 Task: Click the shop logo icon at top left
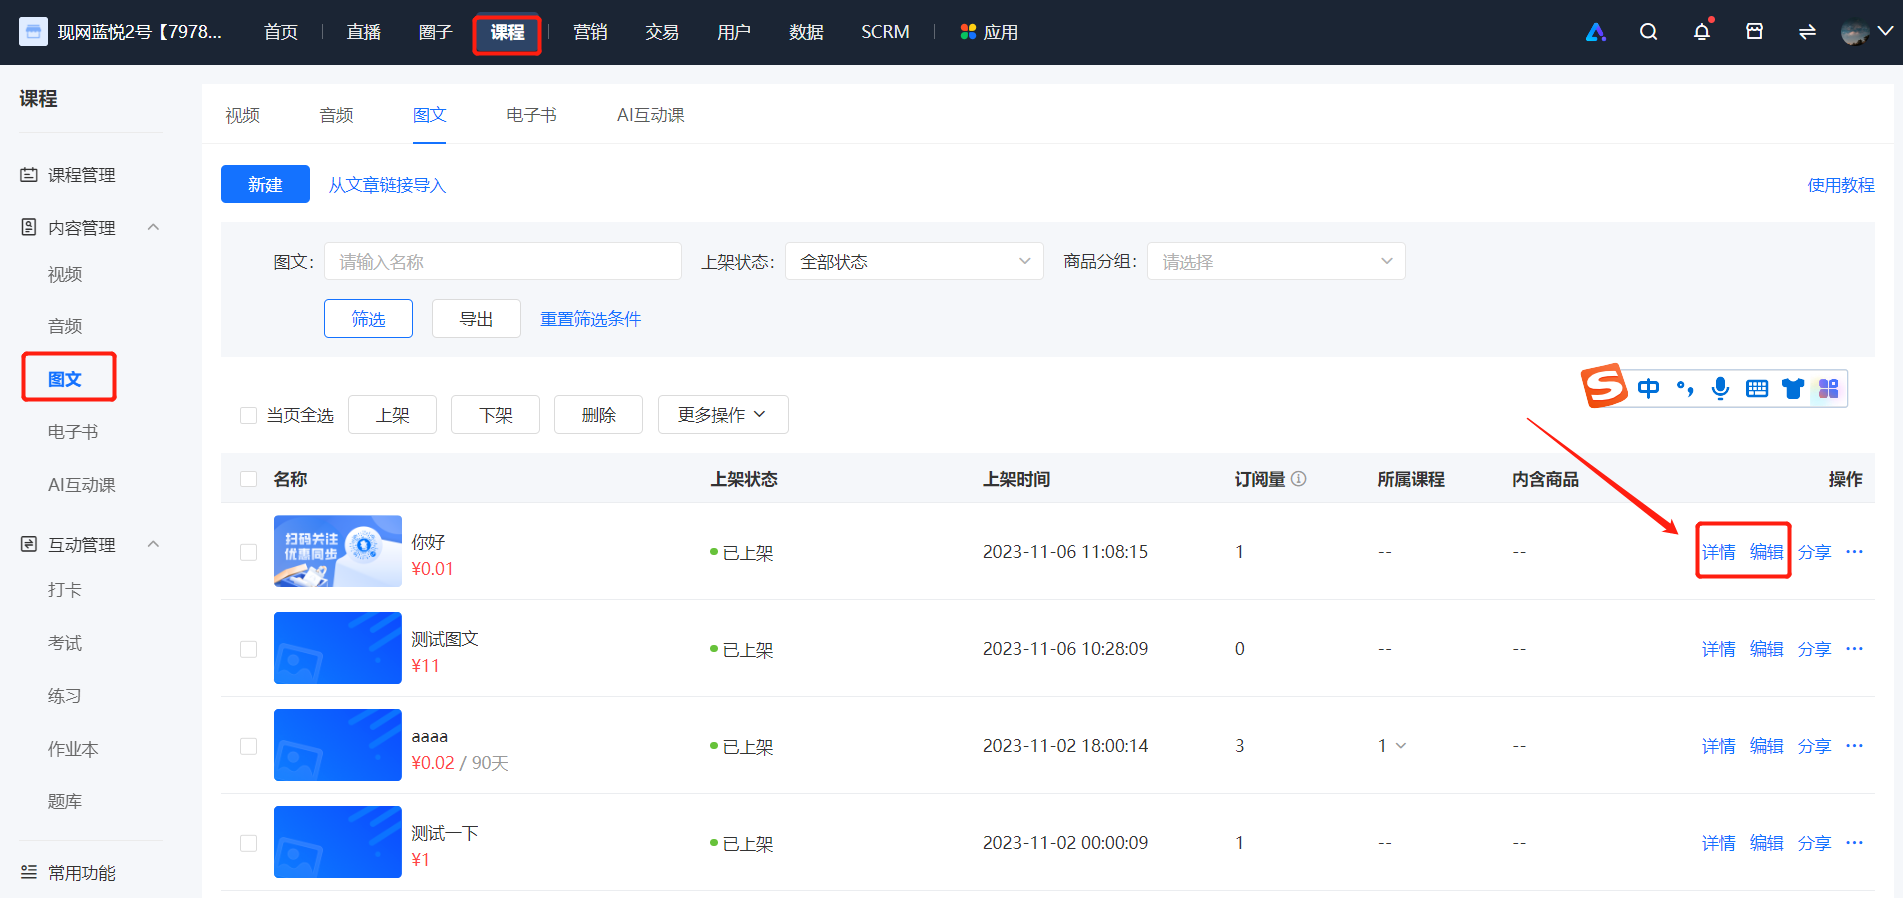33,32
